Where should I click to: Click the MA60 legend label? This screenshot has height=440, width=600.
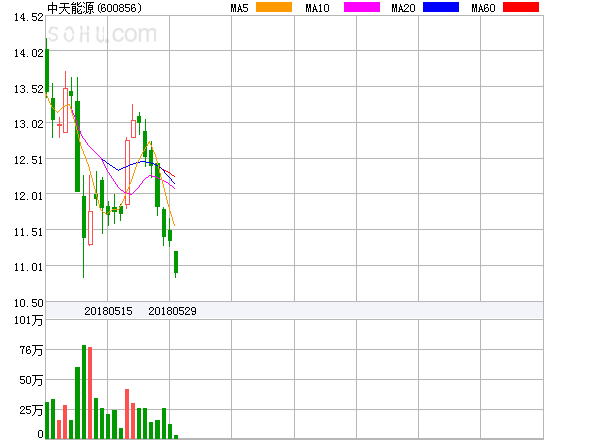tap(483, 8)
